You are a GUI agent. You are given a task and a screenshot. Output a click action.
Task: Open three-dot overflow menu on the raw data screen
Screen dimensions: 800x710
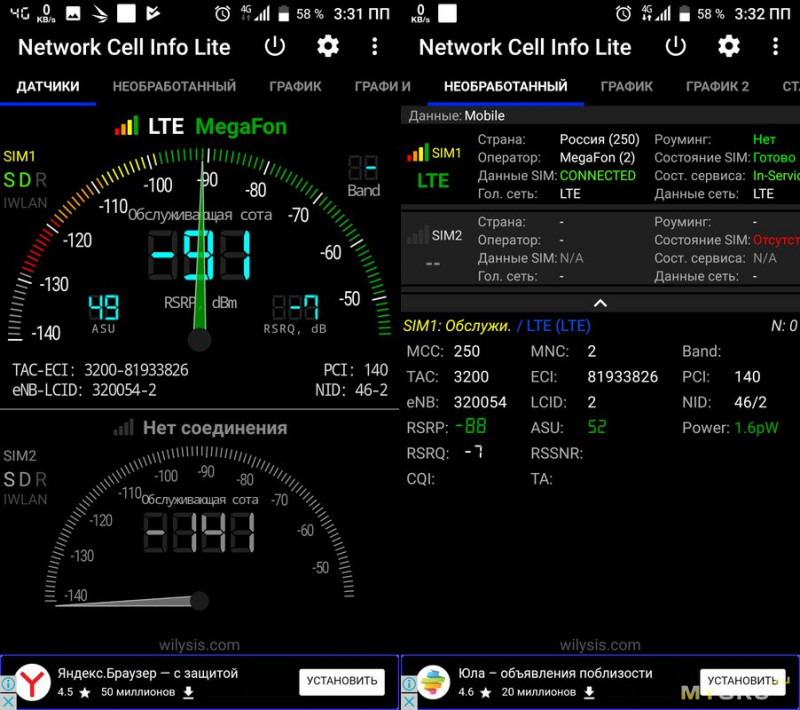[x=775, y=46]
